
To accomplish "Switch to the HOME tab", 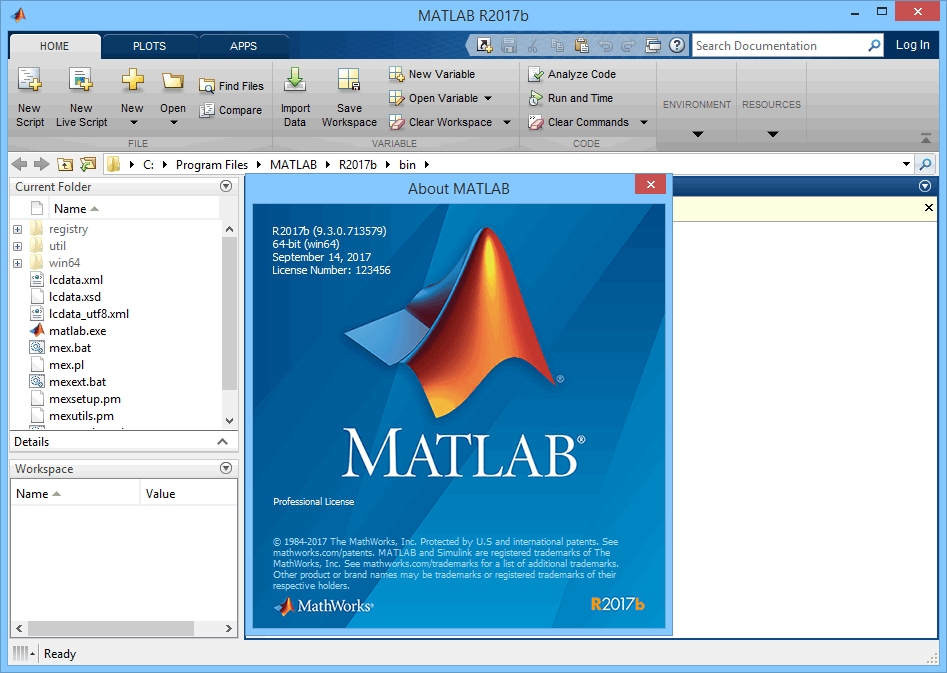I will (x=54, y=46).
